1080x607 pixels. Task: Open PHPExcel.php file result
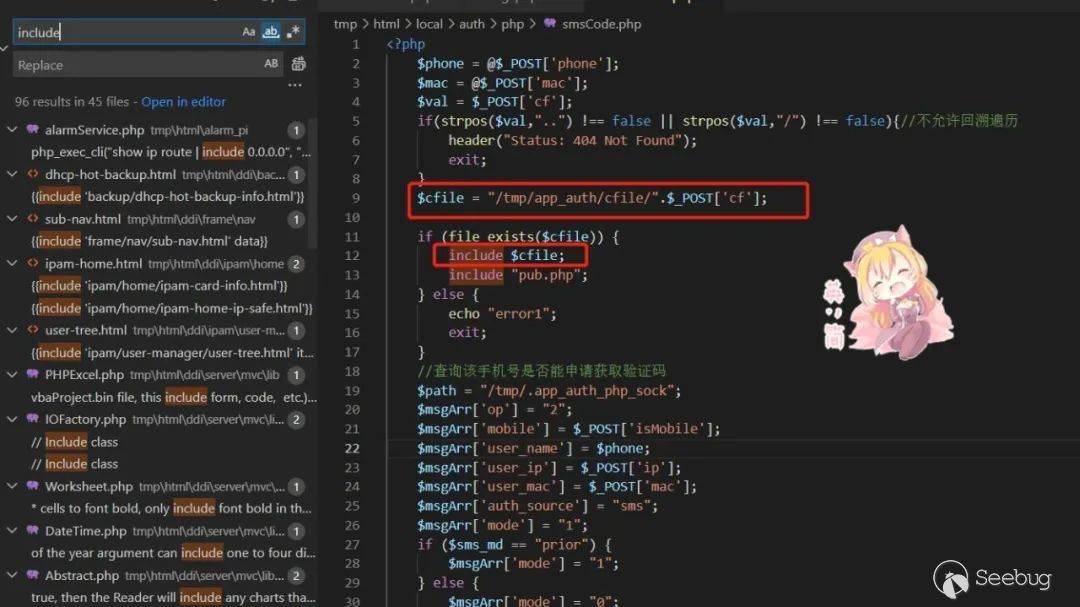84,375
